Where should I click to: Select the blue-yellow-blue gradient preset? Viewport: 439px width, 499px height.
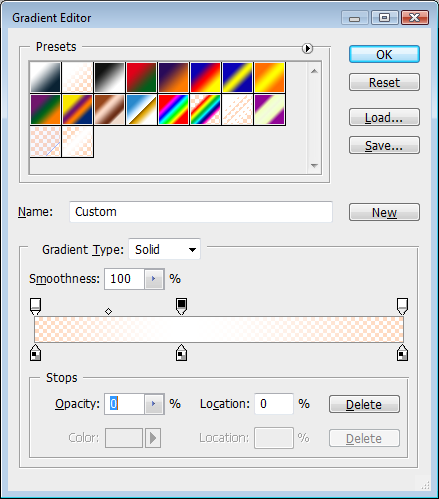click(238, 77)
